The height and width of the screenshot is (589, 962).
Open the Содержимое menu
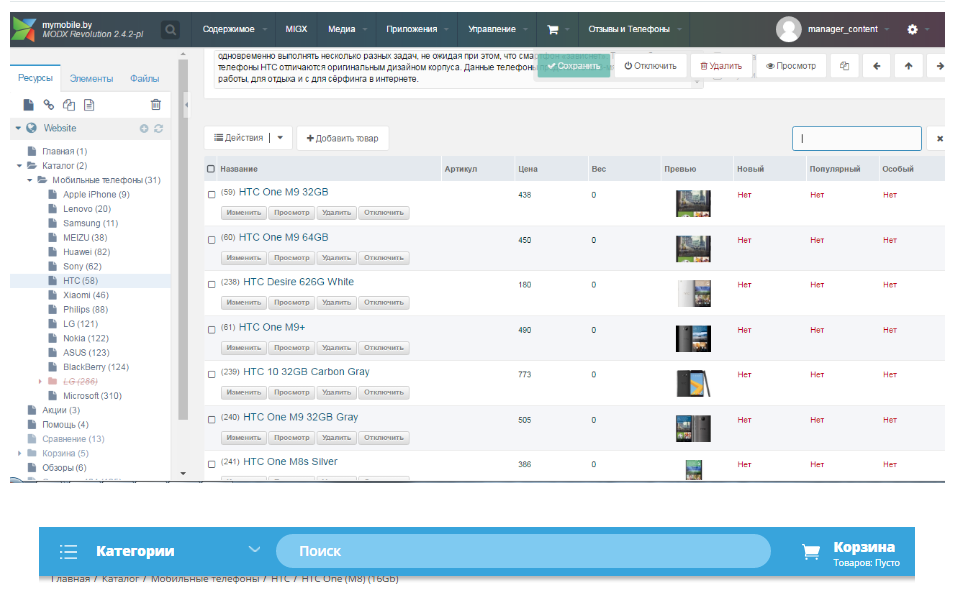(x=228, y=29)
